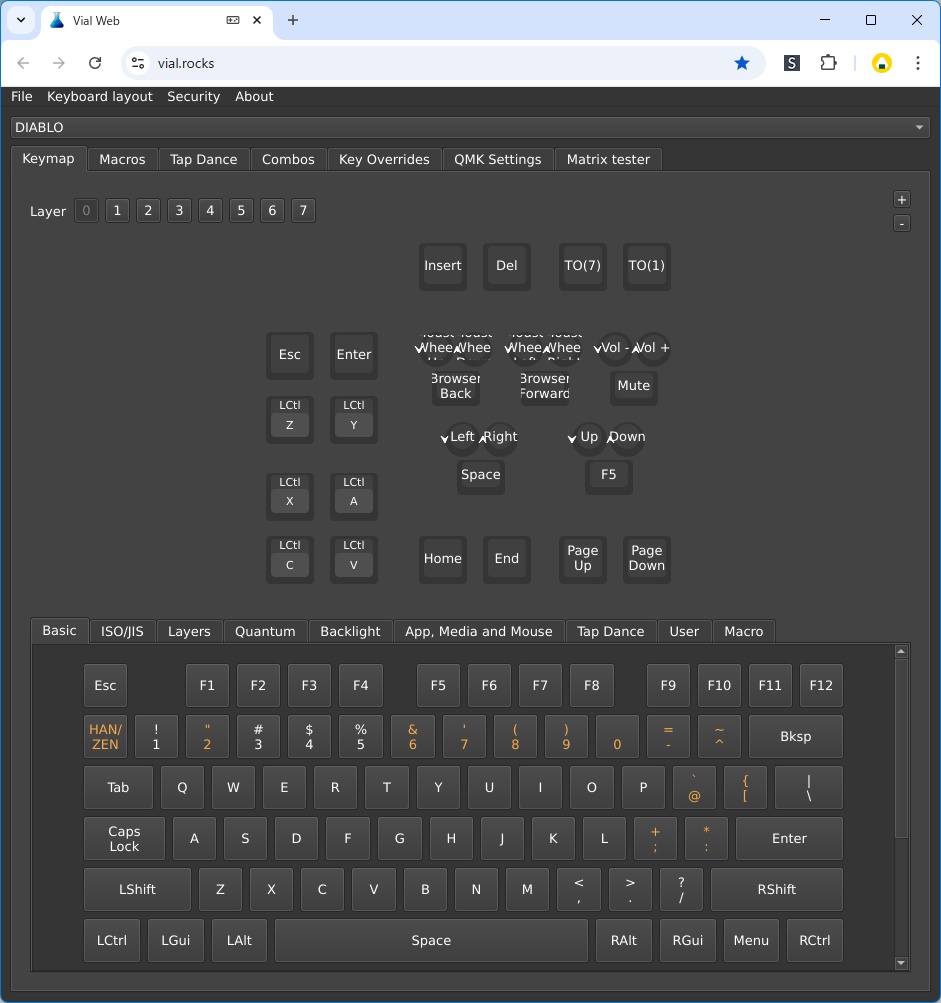Pick the LGui keycode
The height and width of the screenshot is (1003, 941).
click(x=175, y=940)
